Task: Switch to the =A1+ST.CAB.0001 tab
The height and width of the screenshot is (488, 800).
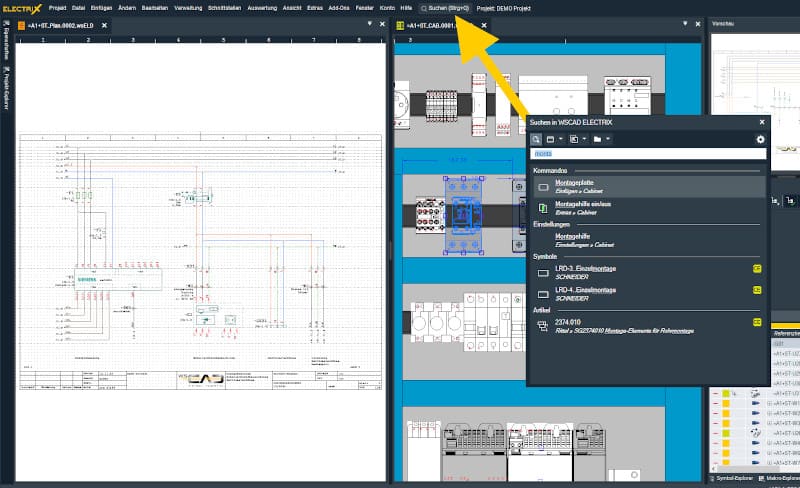Action: point(436,25)
